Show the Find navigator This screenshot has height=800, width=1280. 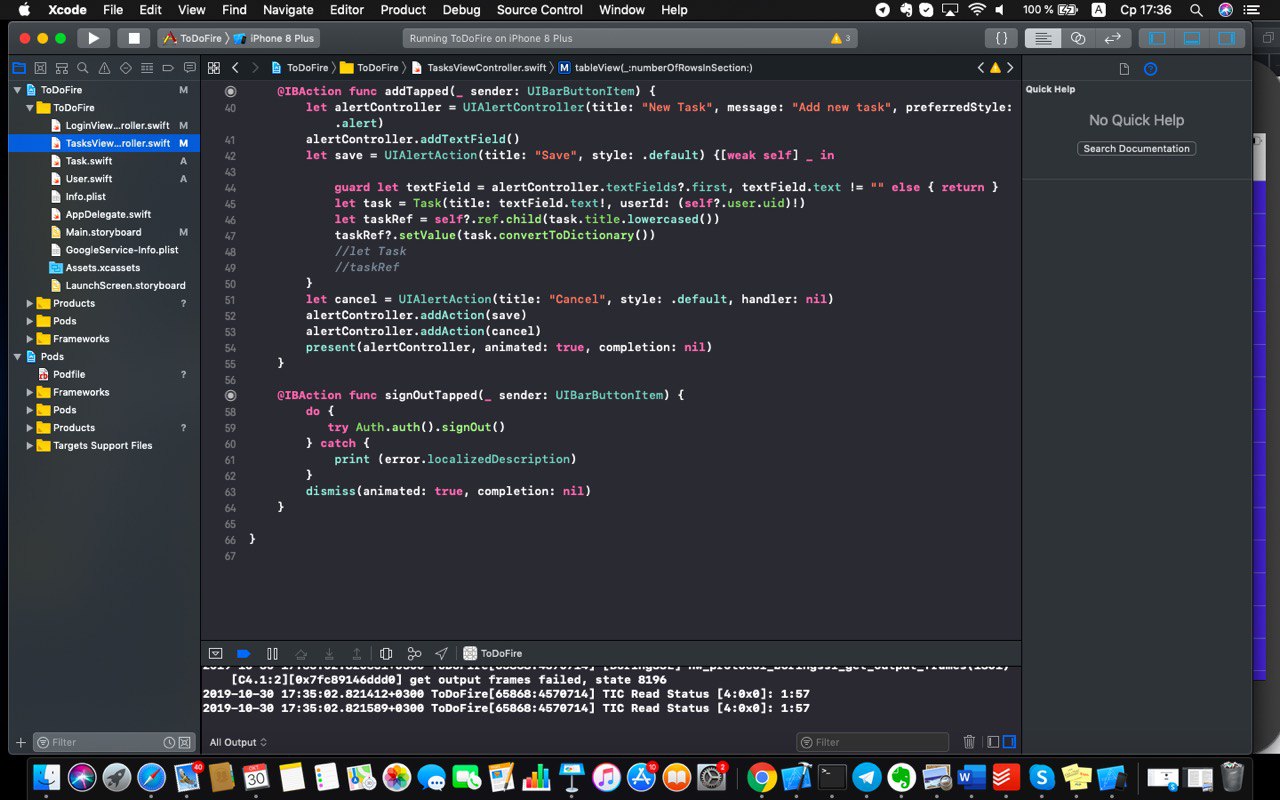pos(83,68)
